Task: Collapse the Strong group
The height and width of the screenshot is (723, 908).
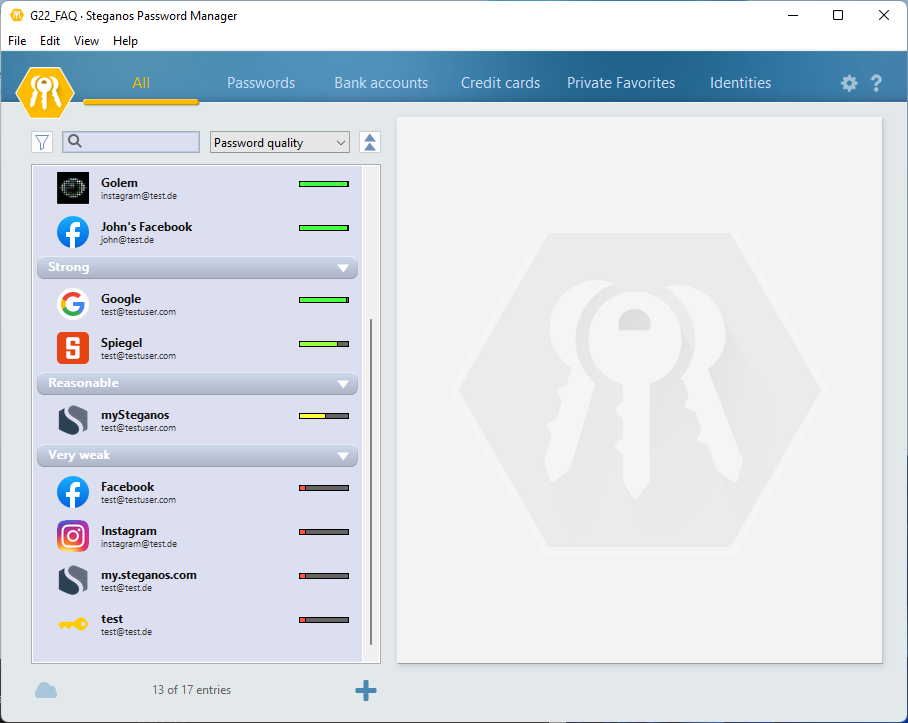Action: pos(343,268)
